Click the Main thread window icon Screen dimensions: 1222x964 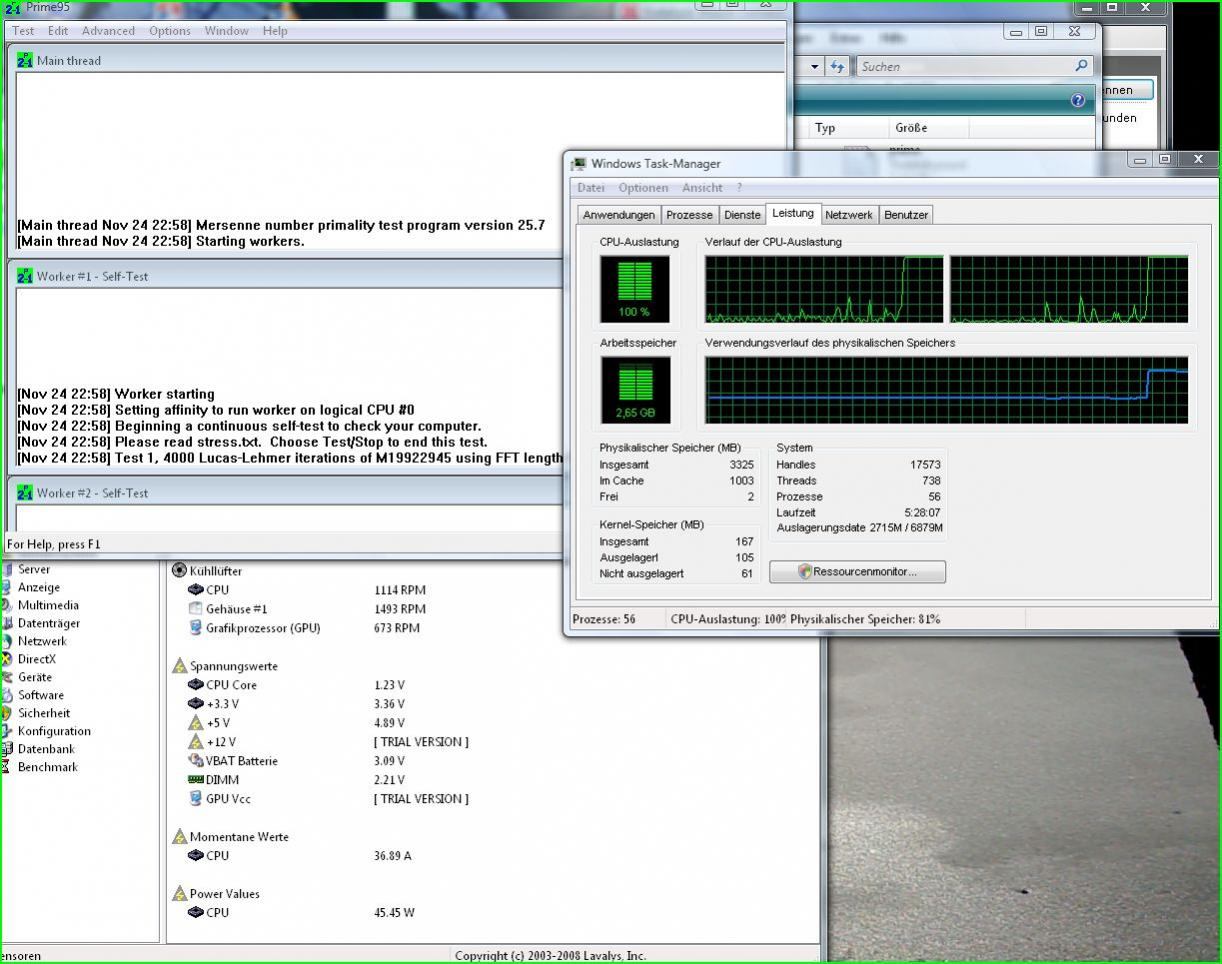(25, 60)
